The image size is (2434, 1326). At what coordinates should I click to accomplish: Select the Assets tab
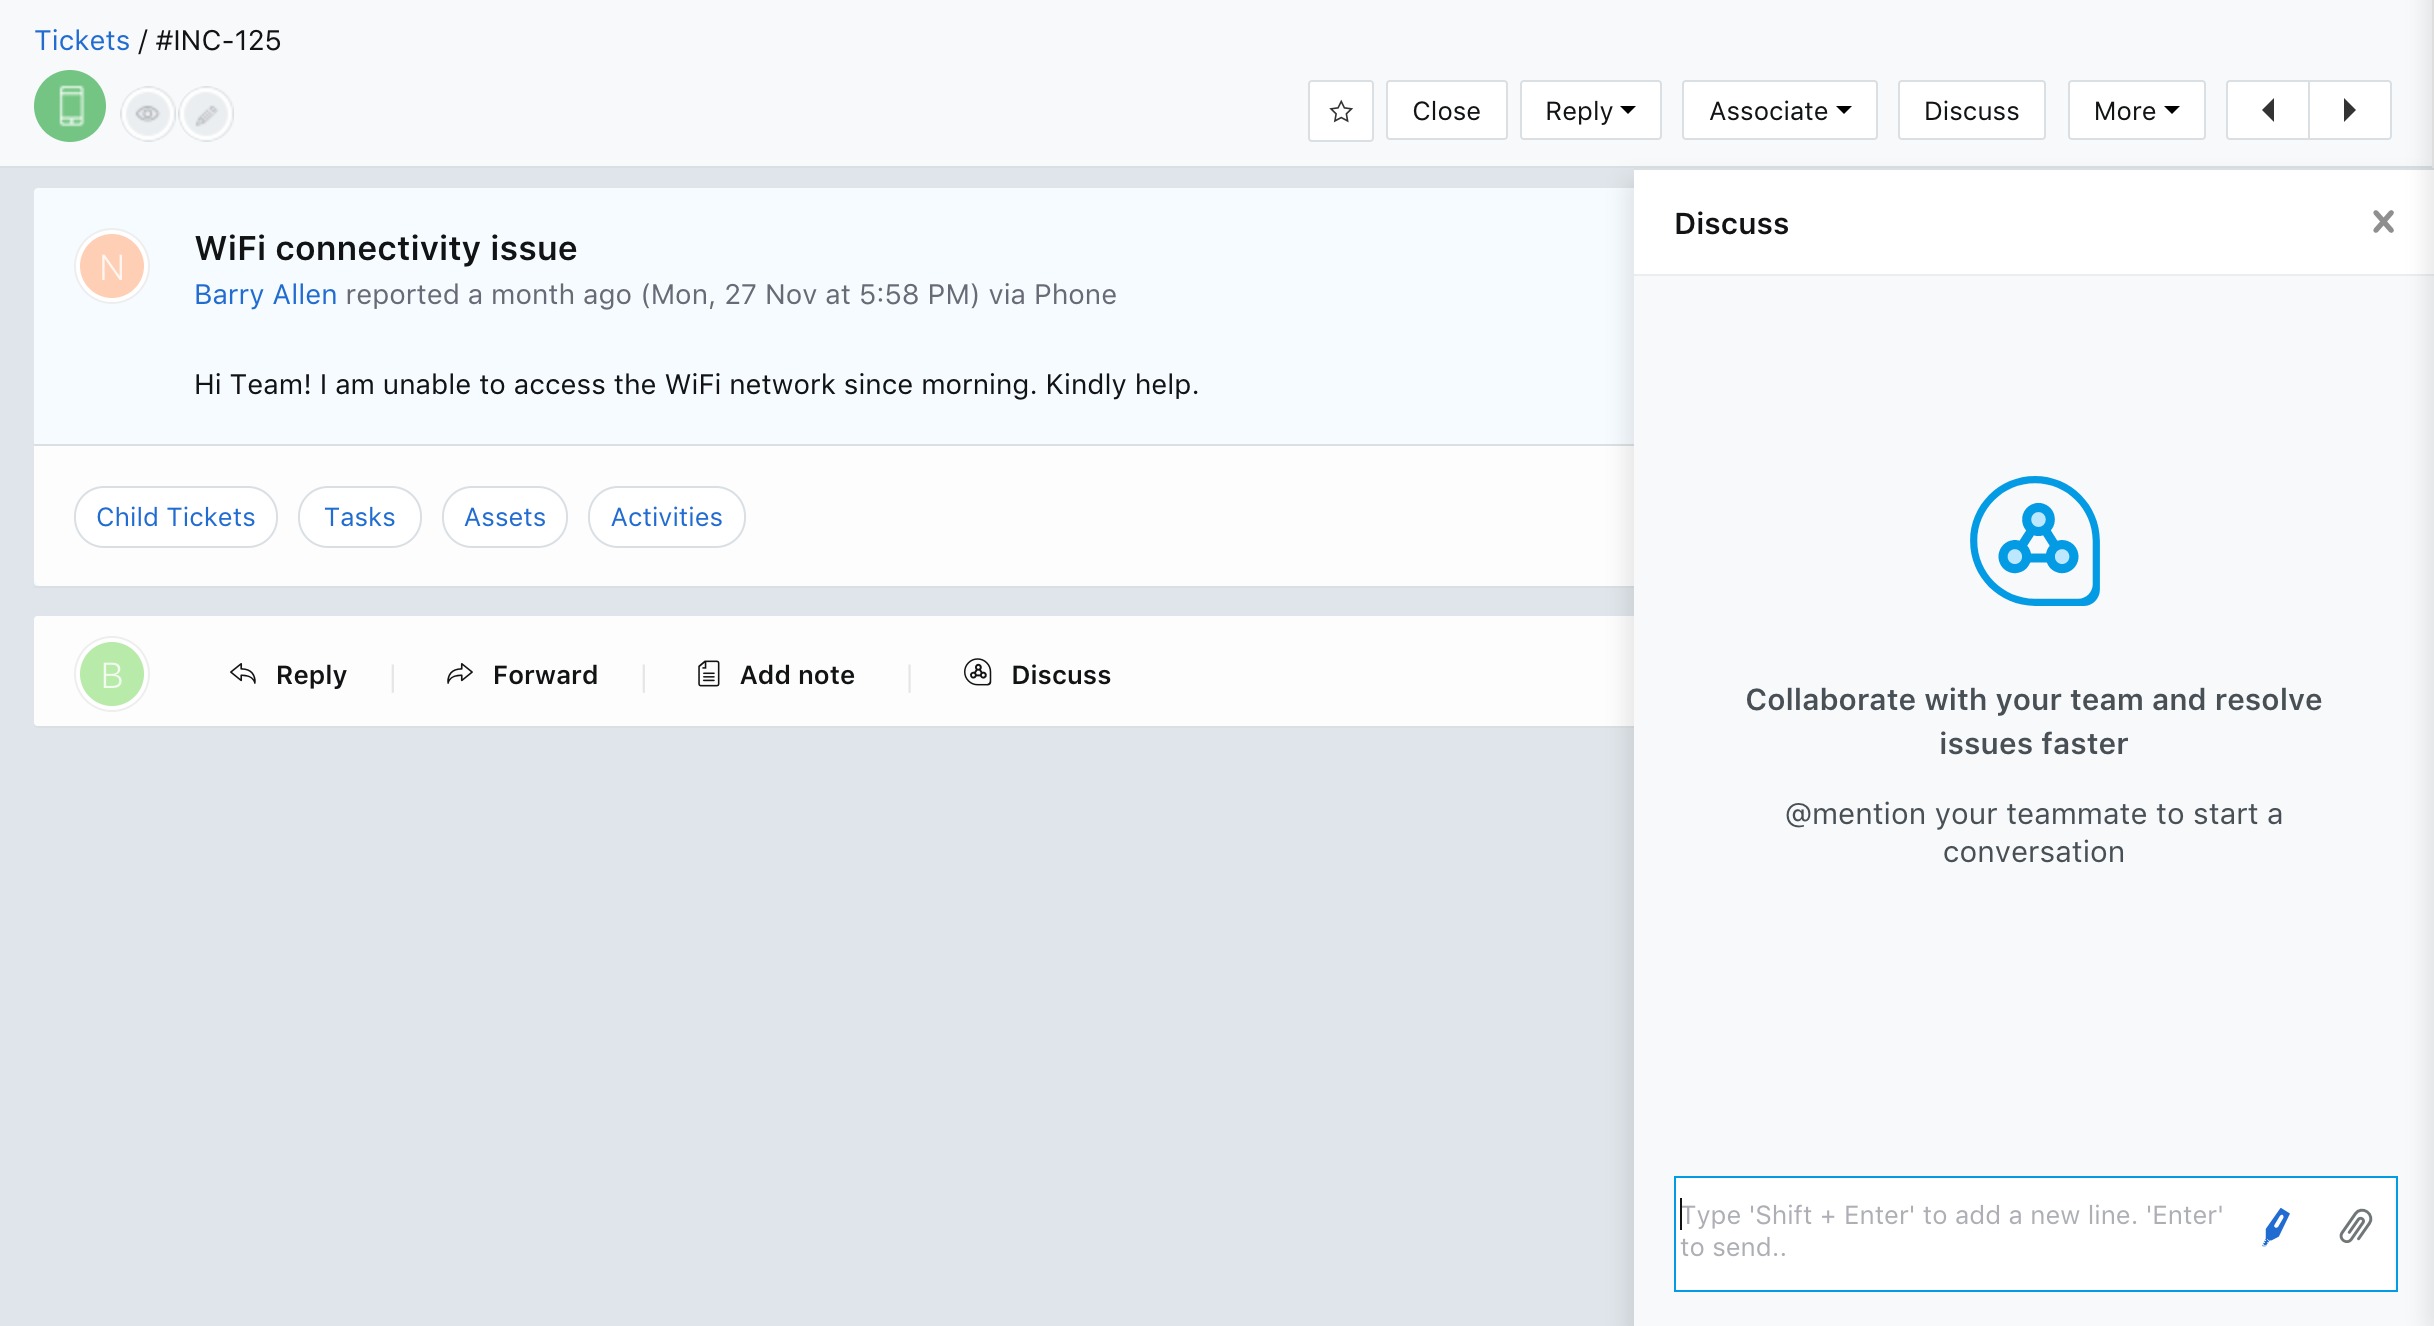[x=505, y=517]
